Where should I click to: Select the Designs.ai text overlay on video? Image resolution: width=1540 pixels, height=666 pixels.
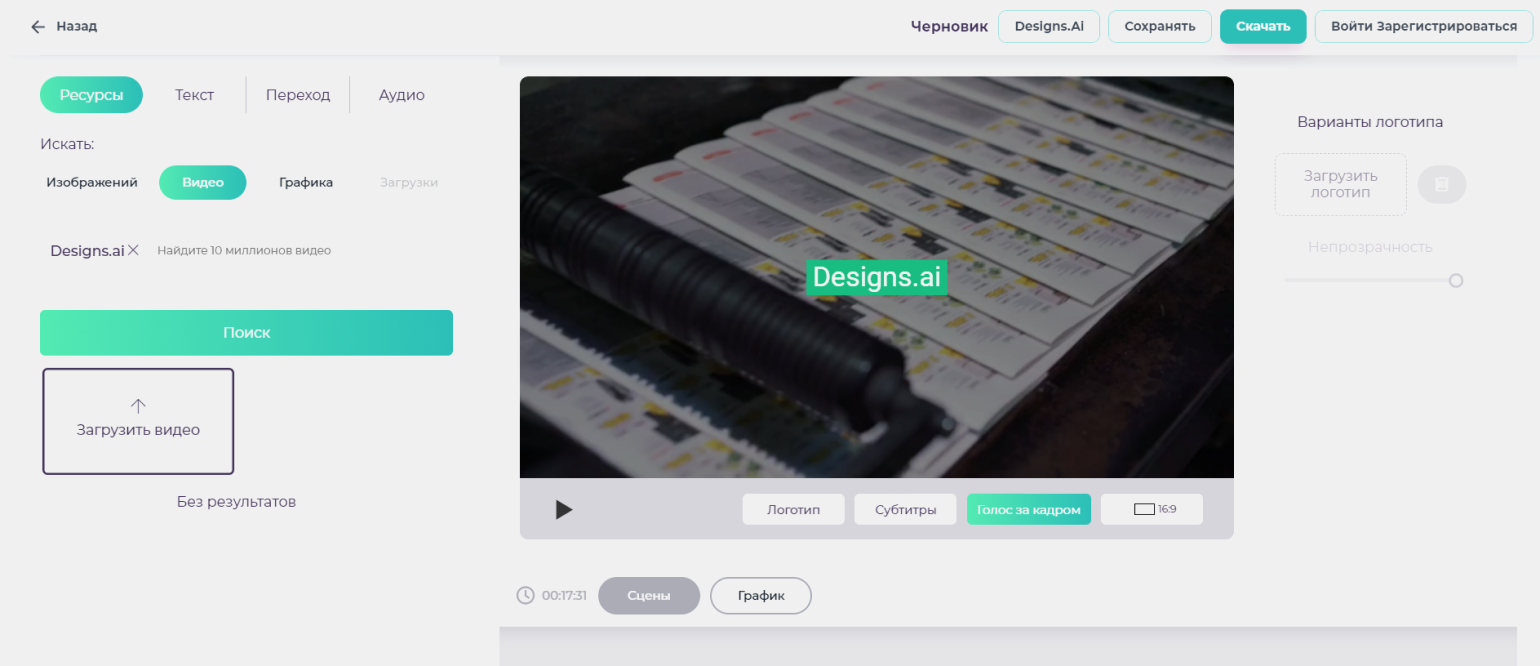click(876, 277)
